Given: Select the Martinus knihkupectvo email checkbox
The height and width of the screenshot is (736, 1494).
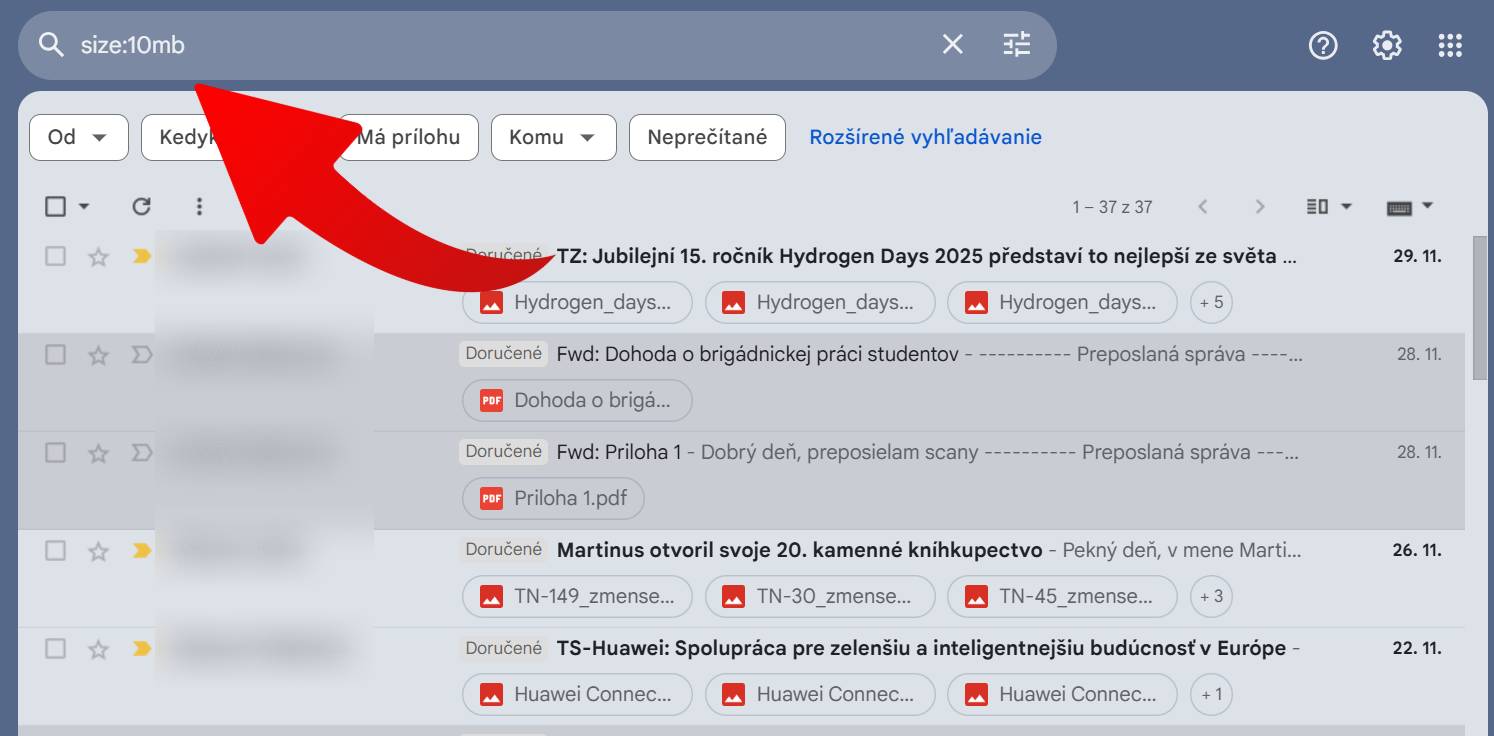Looking at the screenshot, I should pyautogui.click(x=56, y=550).
